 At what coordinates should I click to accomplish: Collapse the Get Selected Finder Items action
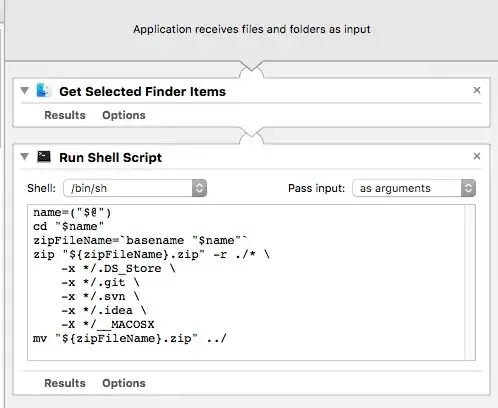pyautogui.click(x=24, y=90)
